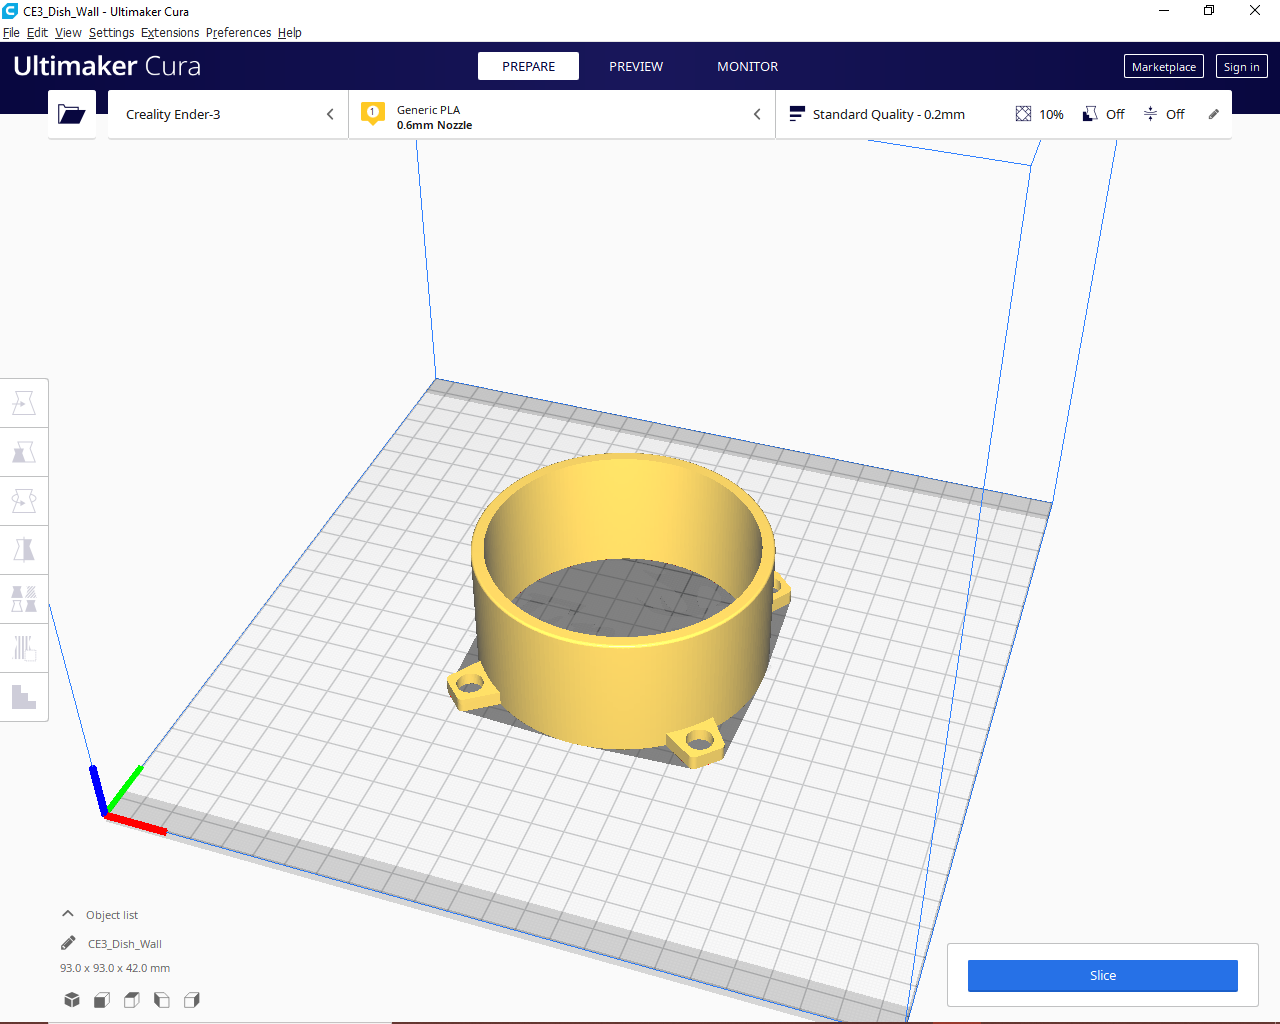Open the Per Model Settings tool
Viewport: 1280px width, 1024px height.
pyautogui.click(x=24, y=599)
